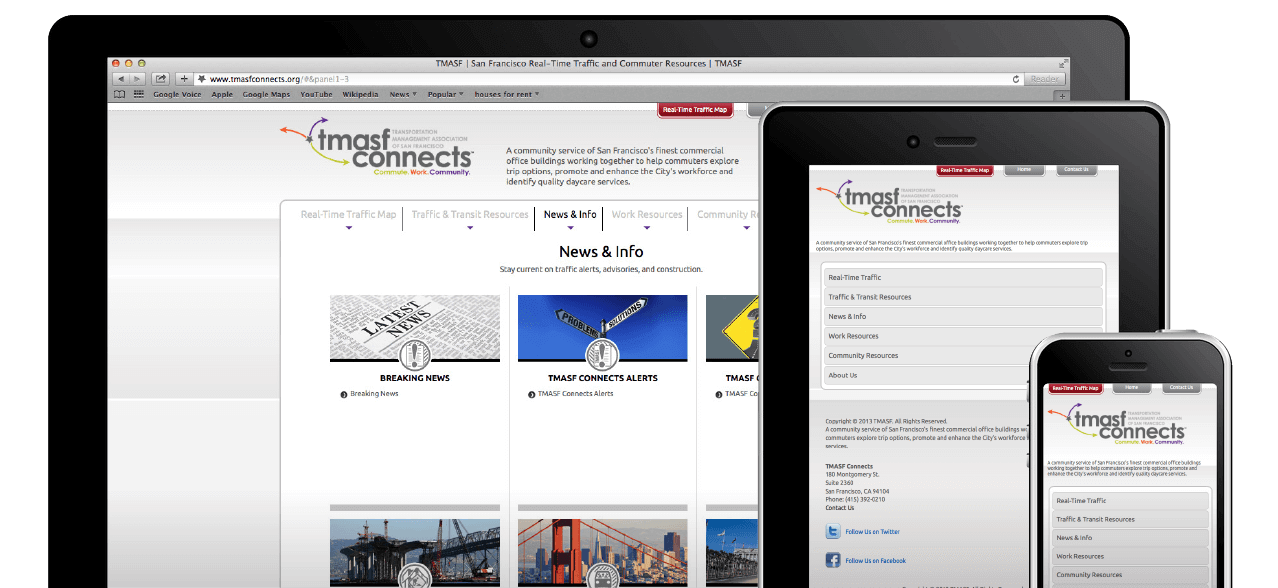Tap the Contact Us button on the phone
This screenshot has height=588, width=1278.
click(1182, 388)
